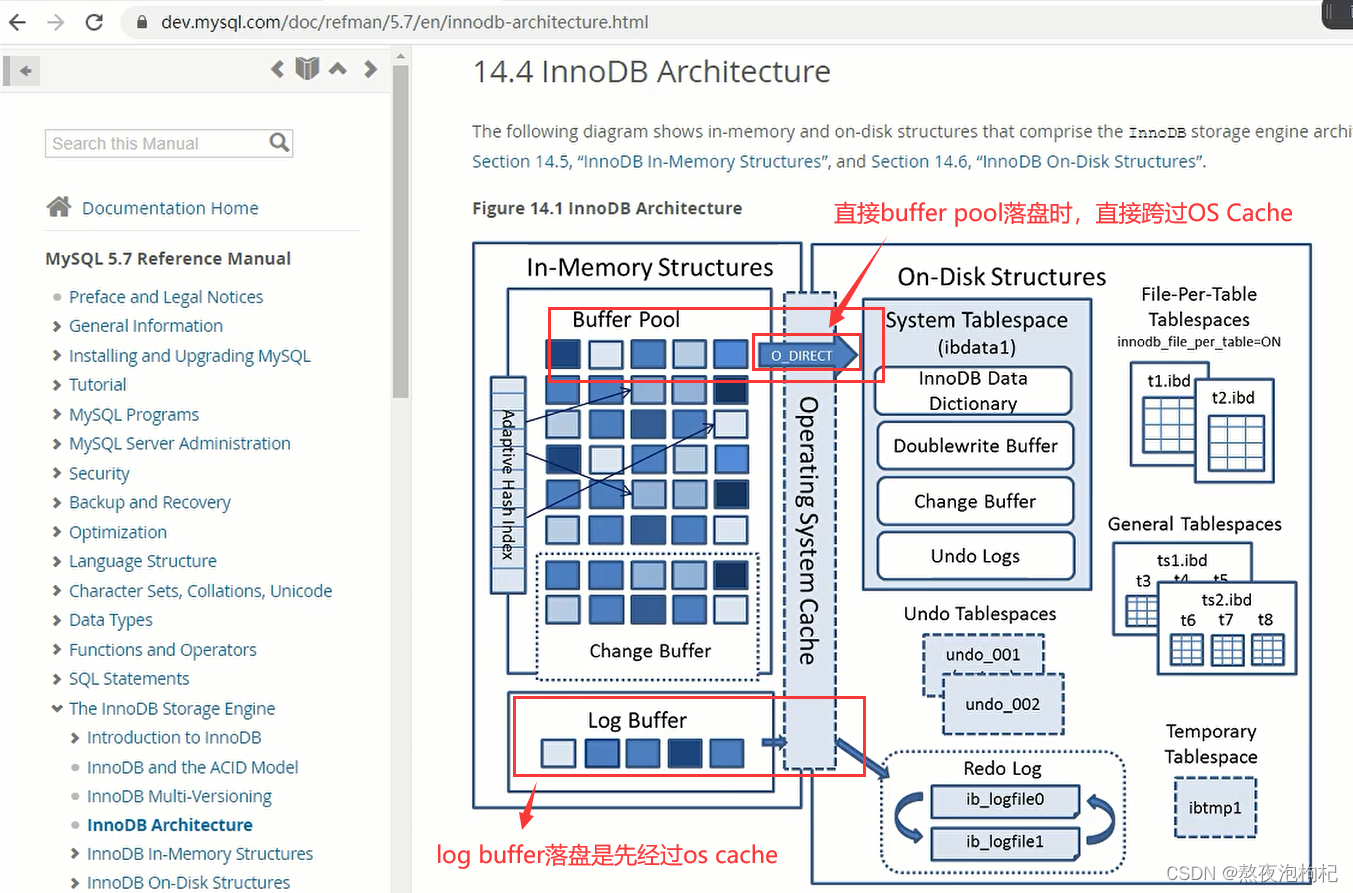Click the Doublewrite Buffer box in diagram
This screenshot has height=893, width=1353.
point(975,446)
